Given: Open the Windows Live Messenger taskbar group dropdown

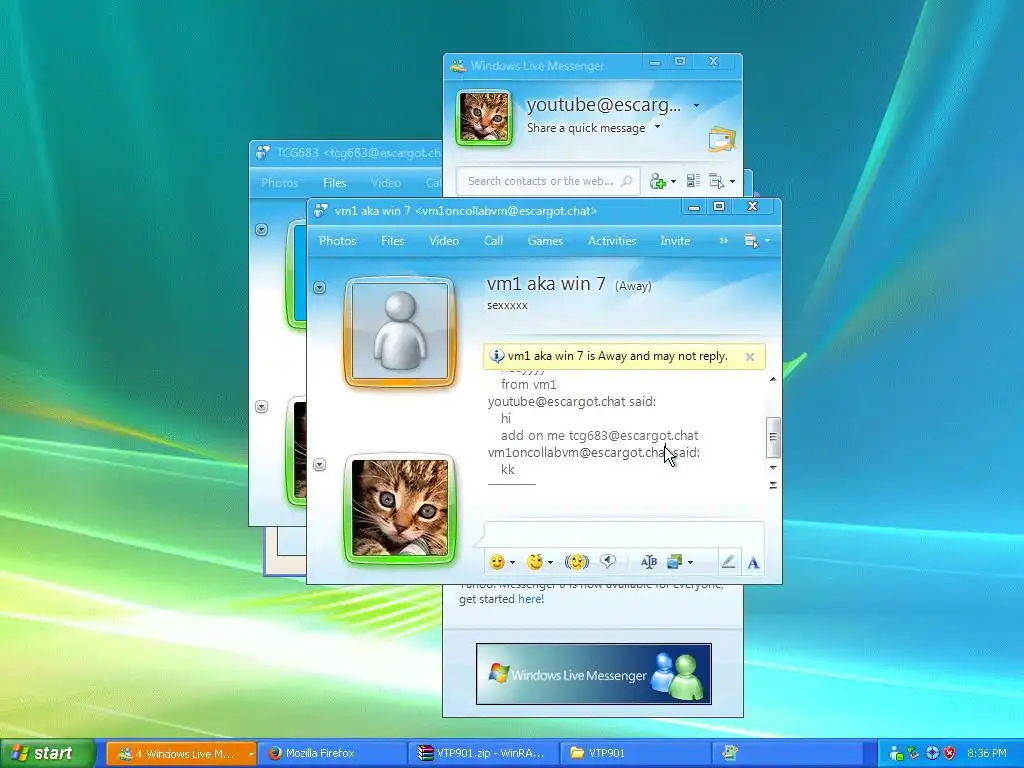Looking at the screenshot, I should pyautogui.click(x=250, y=754).
